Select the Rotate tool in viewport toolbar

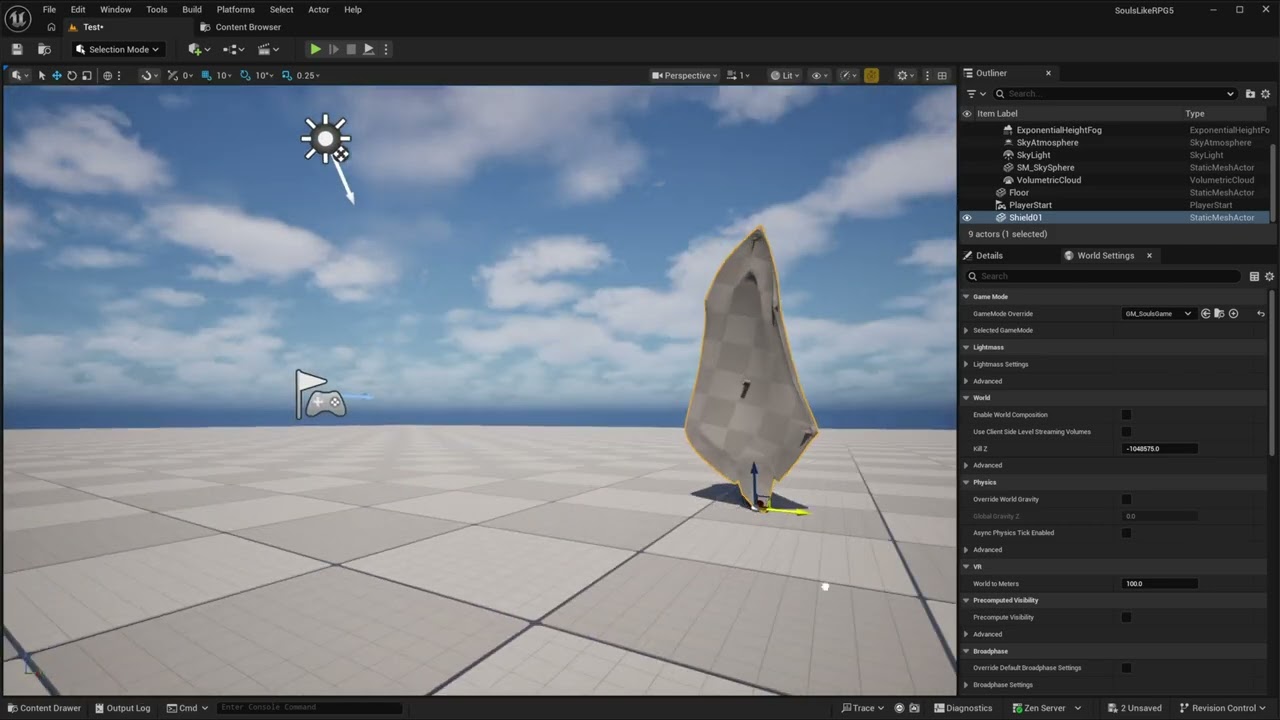click(x=72, y=75)
